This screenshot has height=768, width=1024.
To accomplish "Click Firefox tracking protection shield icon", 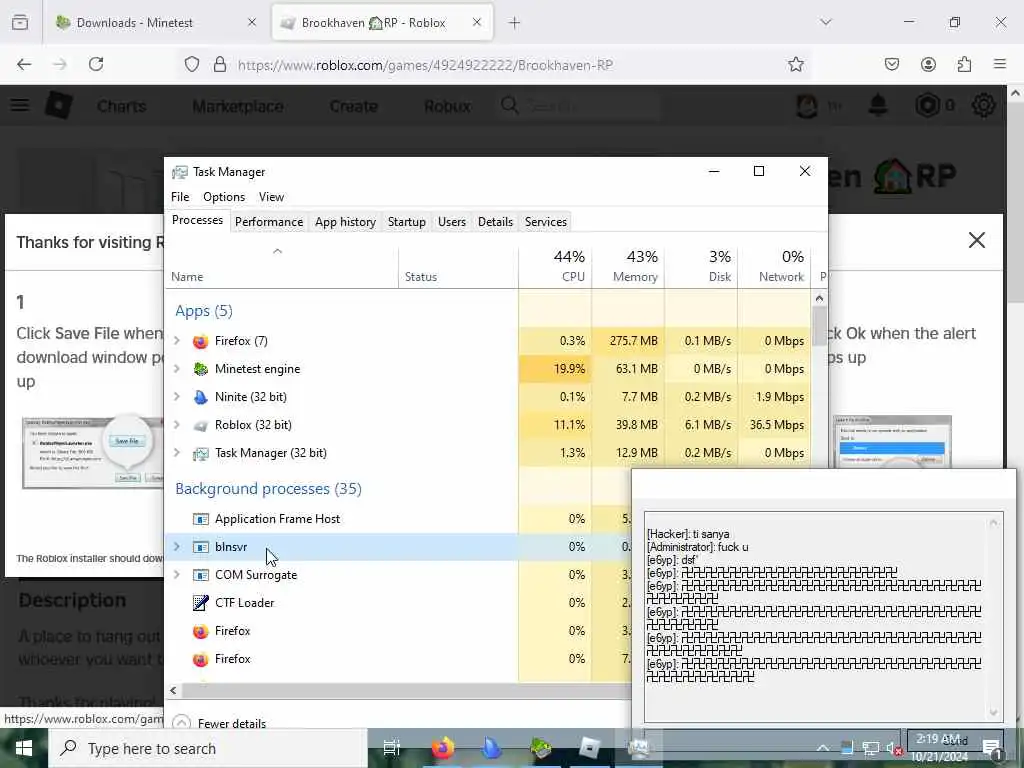I will pyautogui.click(x=191, y=64).
